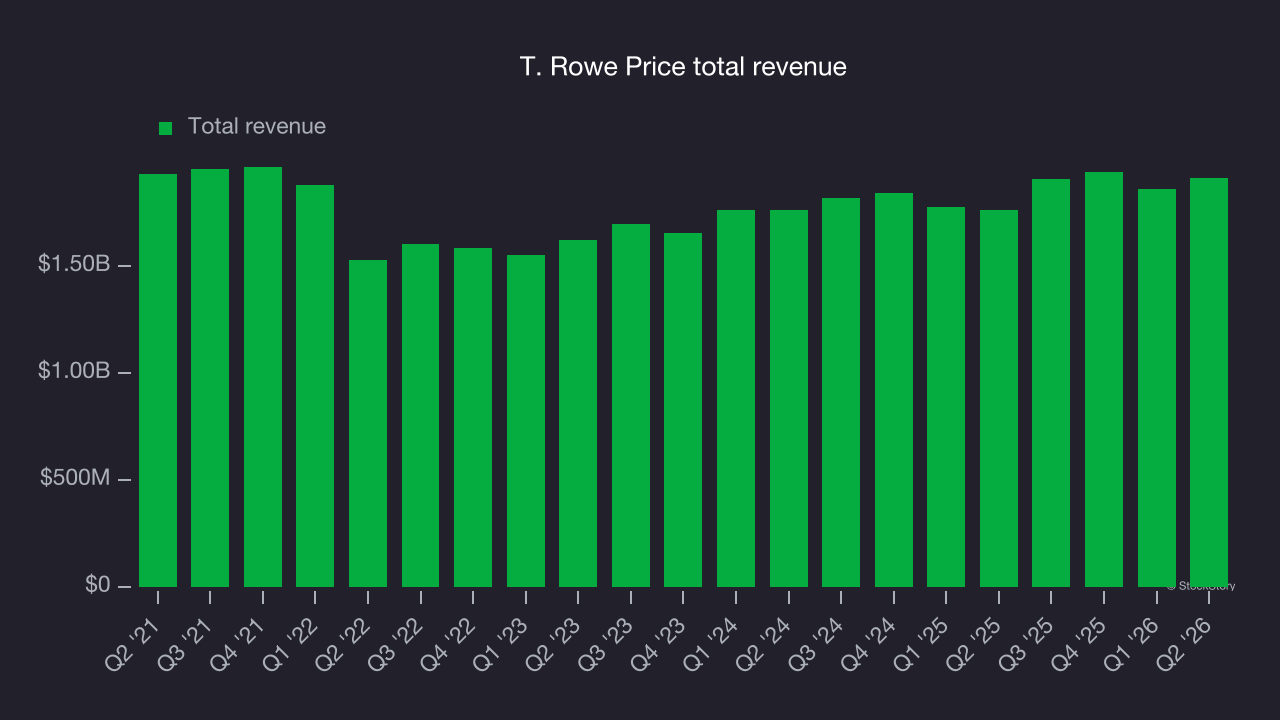
Task: Click the $1.00B y-axis label
Action: click(x=74, y=371)
